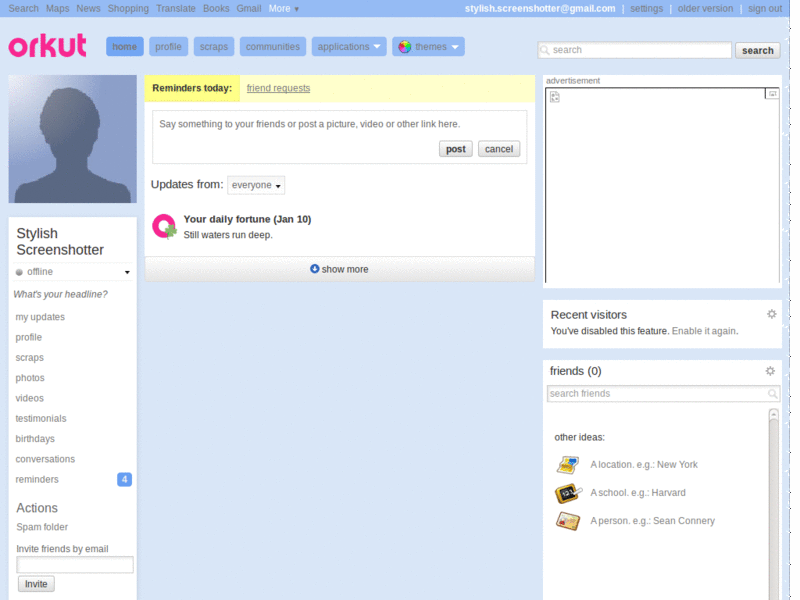Click Enable it again link

704,331
